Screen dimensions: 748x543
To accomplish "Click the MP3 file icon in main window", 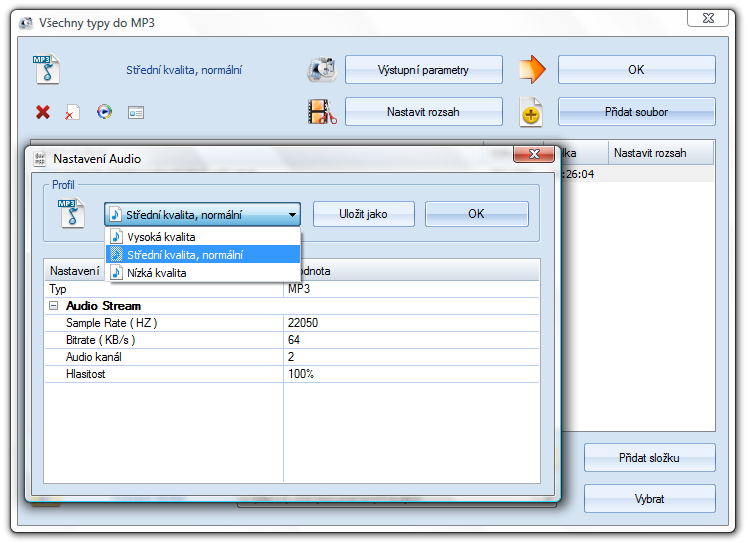I will [x=46, y=69].
